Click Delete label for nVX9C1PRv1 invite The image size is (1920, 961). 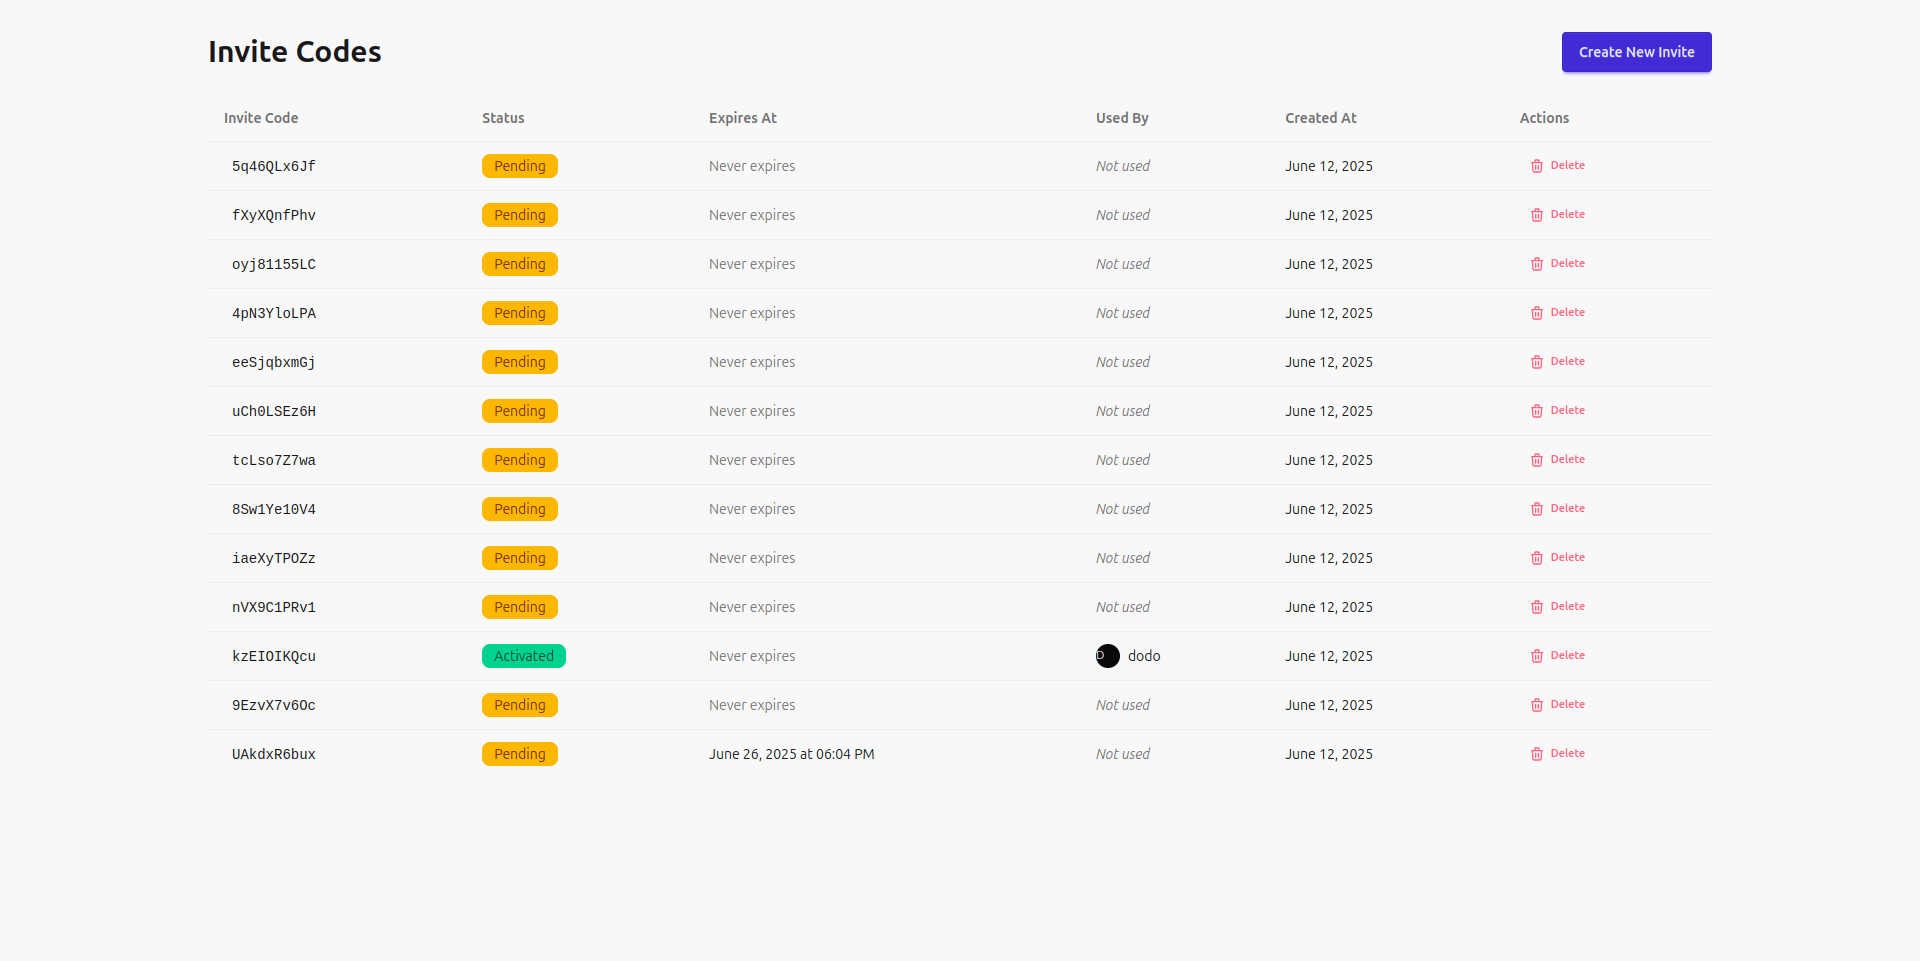[1567, 607]
